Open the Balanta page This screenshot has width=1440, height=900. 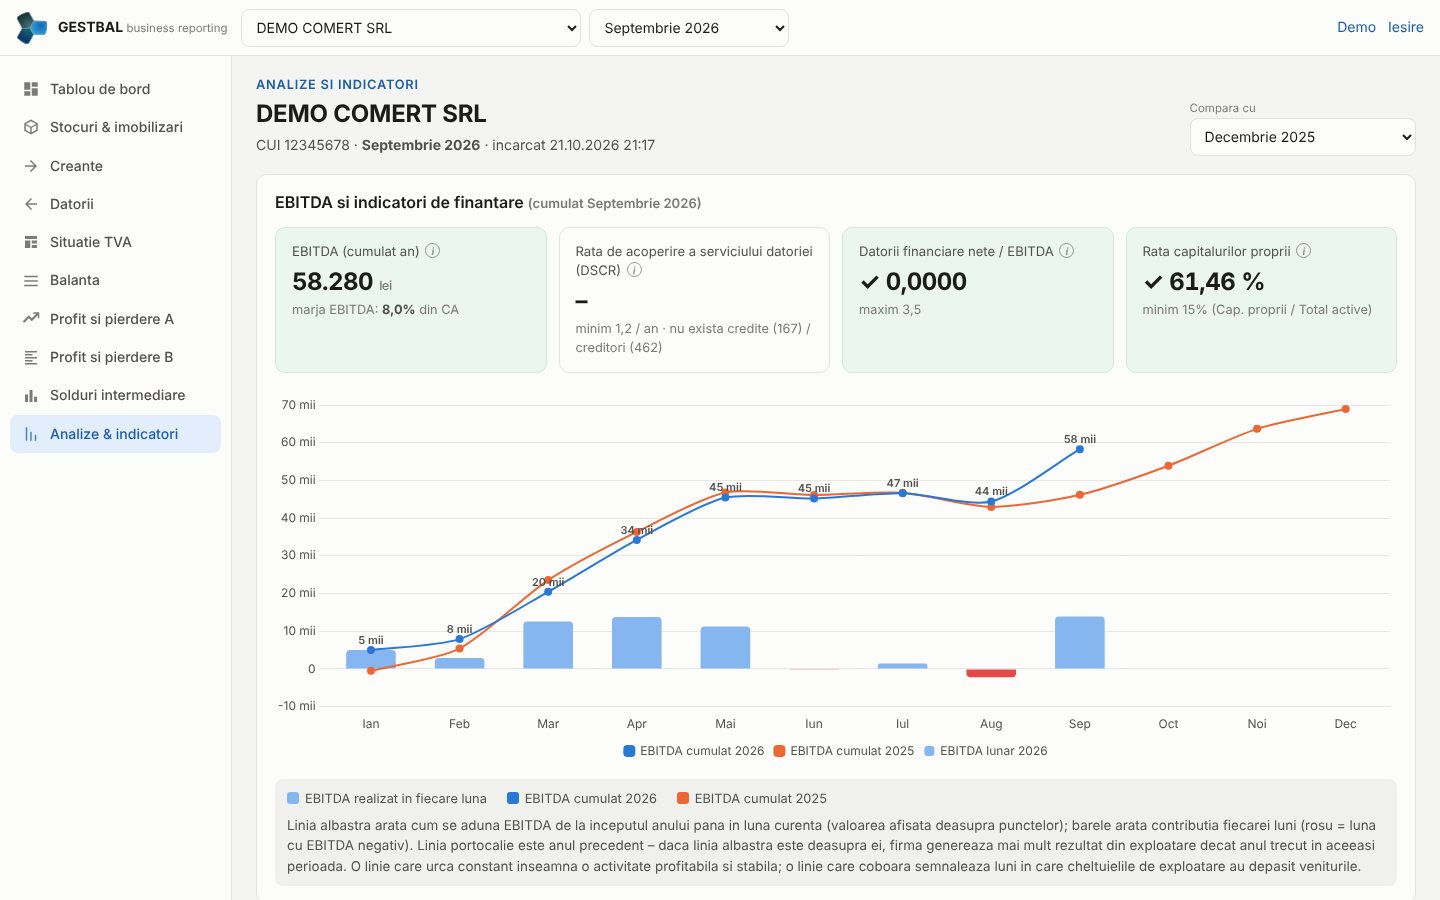pyautogui.click(x=115, y=281)
